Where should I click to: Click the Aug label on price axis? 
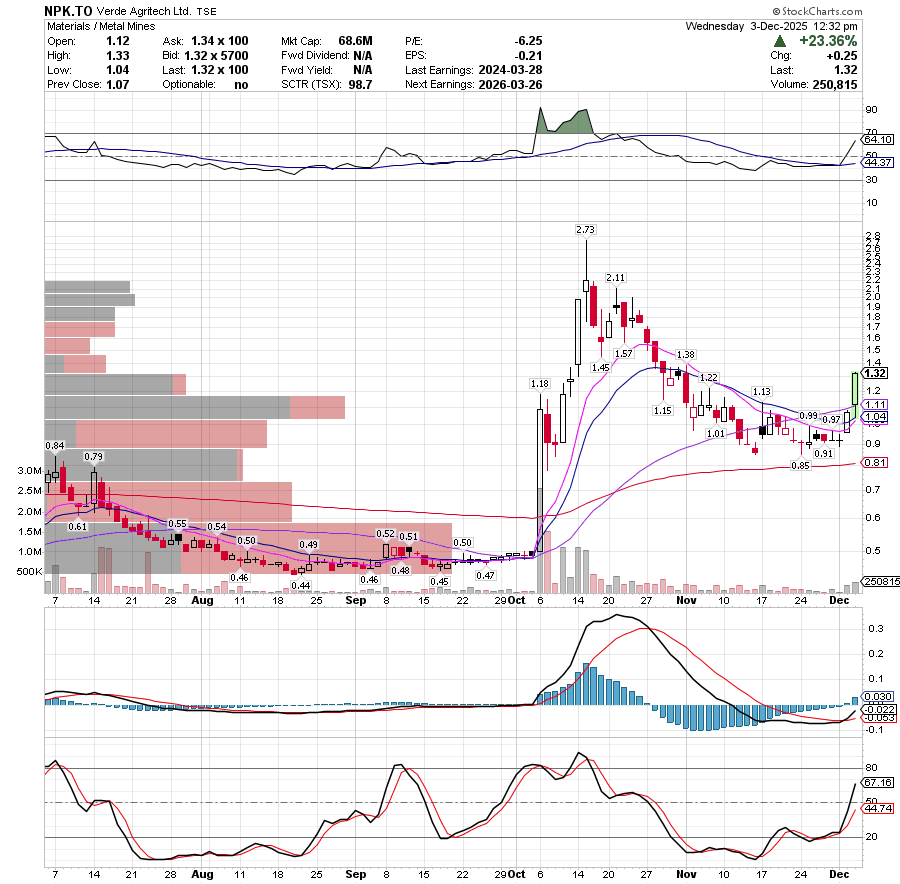tap(202, 600)
